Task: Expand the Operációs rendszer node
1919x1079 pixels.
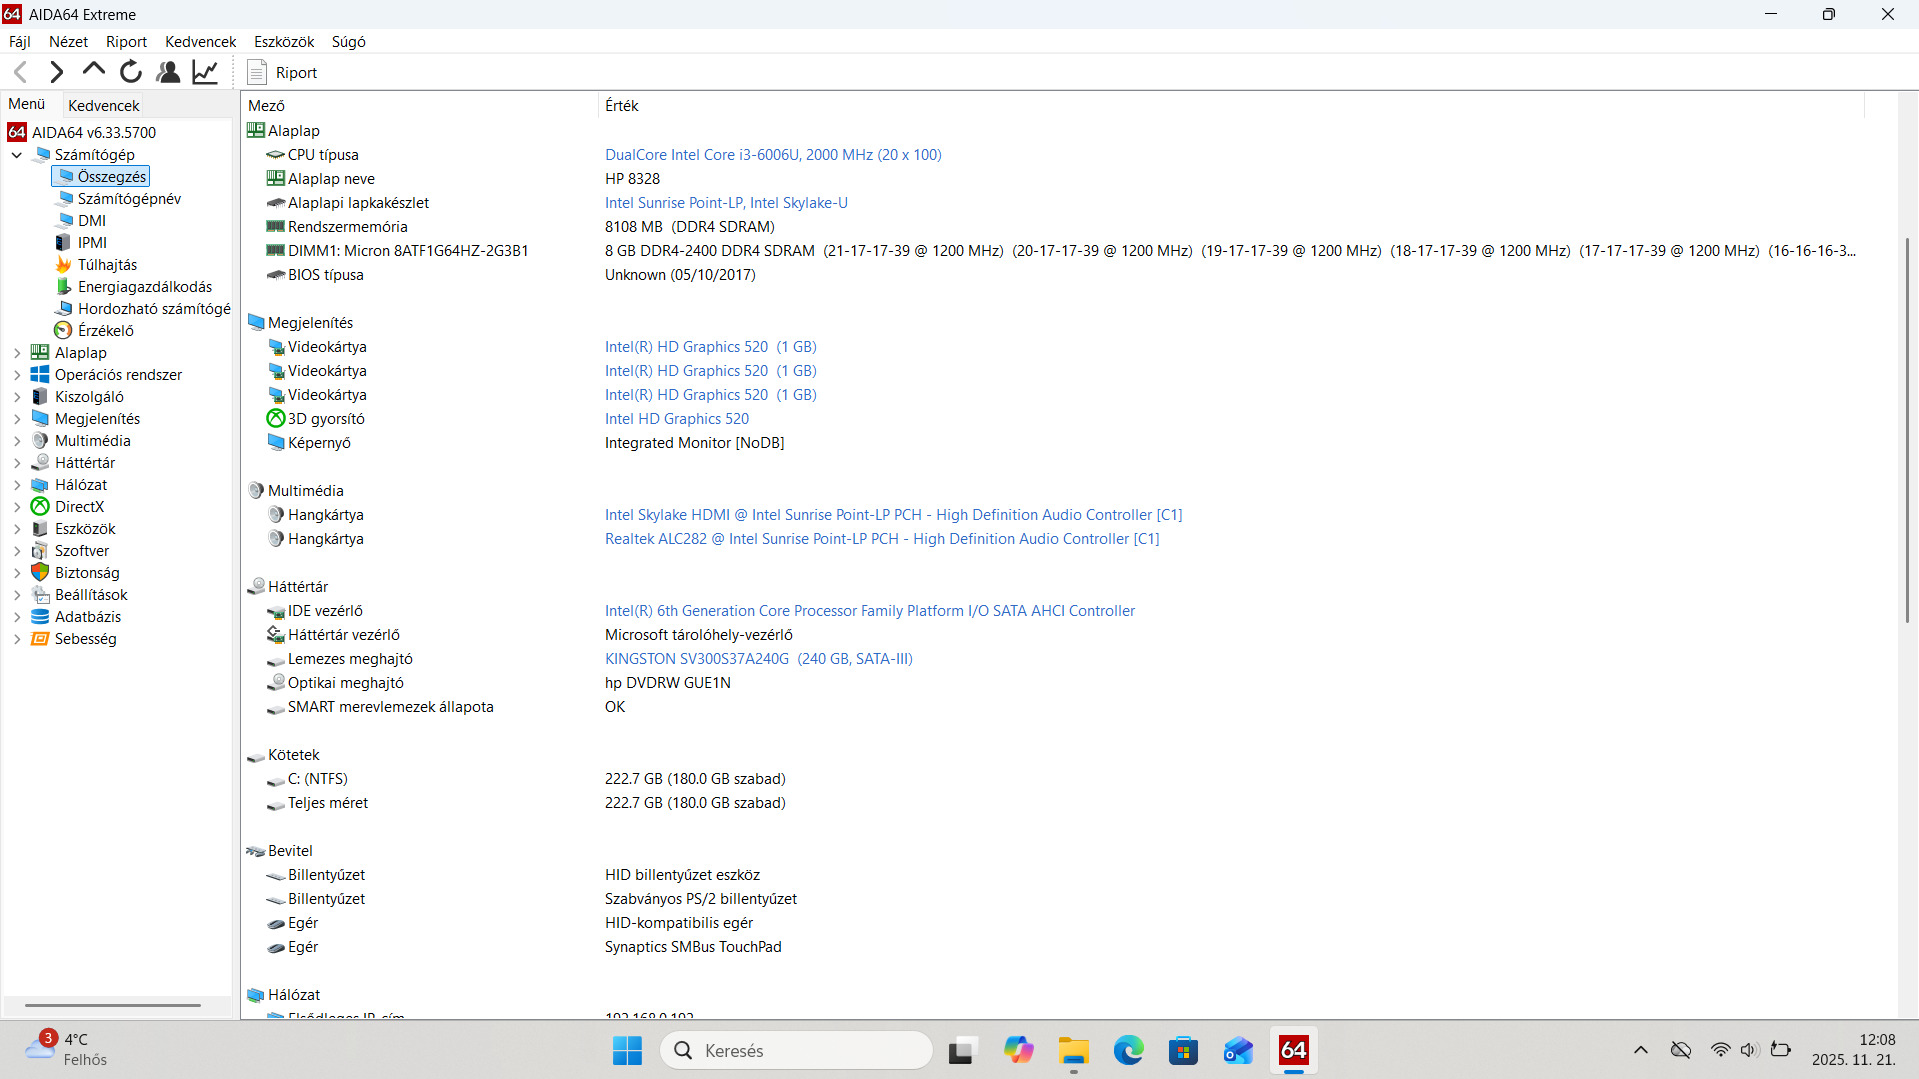Action: pyautogui.click(x=17, y=375)
